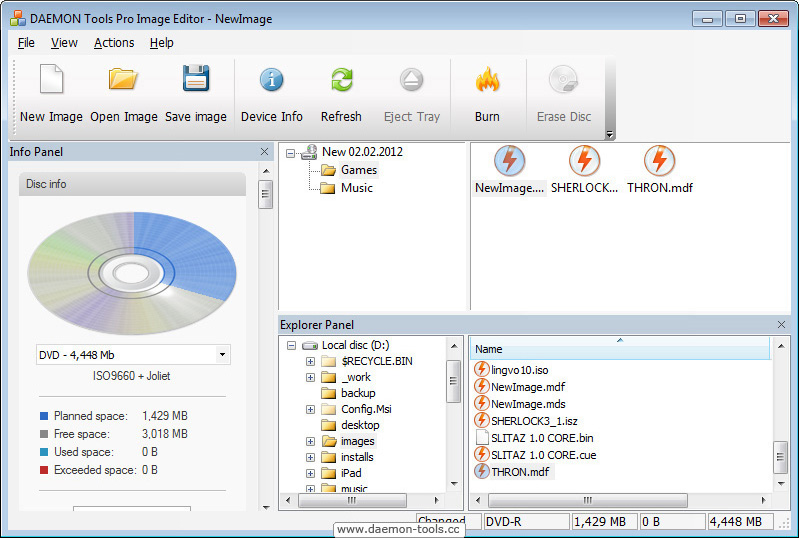Click the Disc info section header
Image resolution: width=800 pixels, height=538 pixels.
tap(133, 184)
